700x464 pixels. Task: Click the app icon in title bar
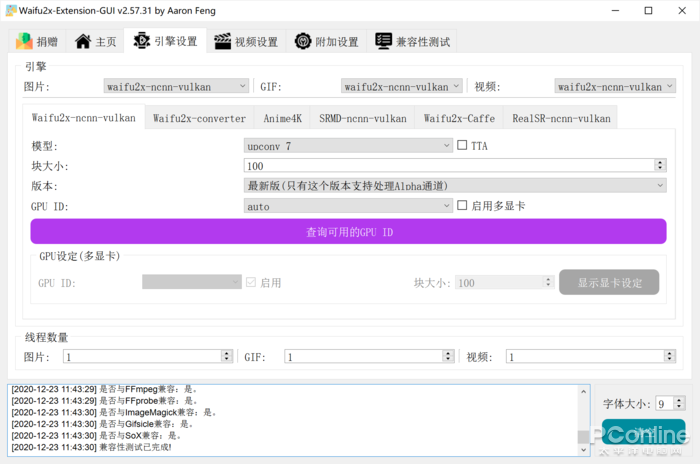click(12, 11)
